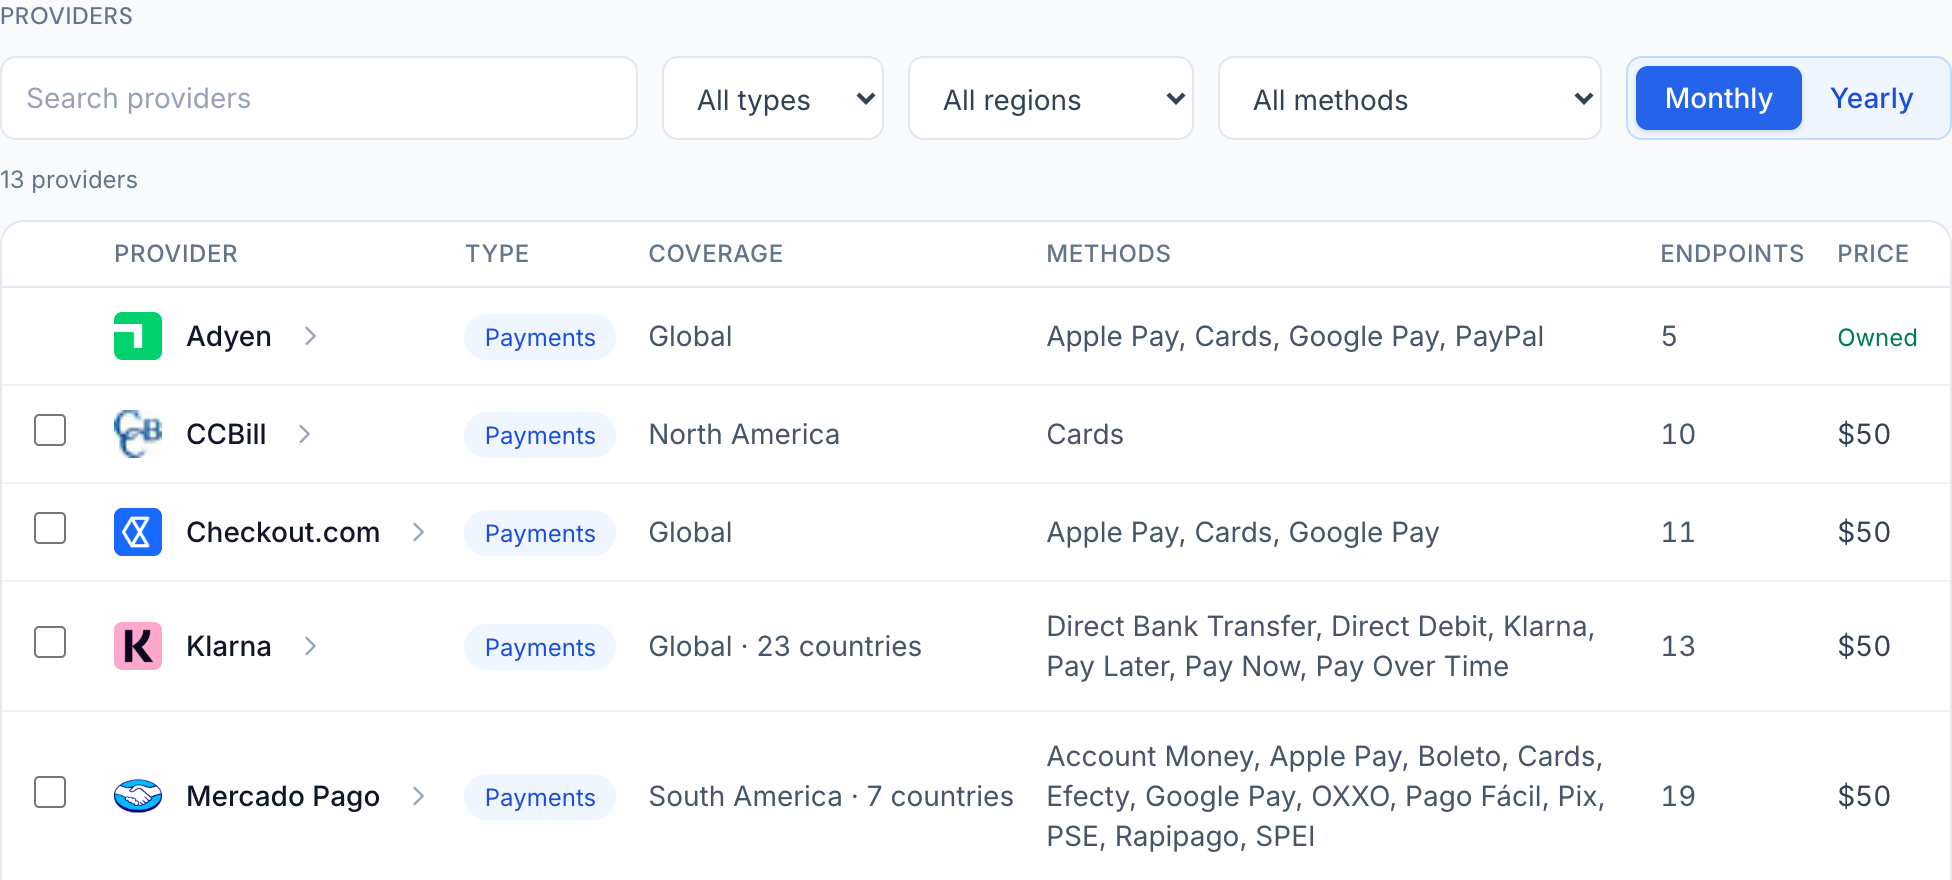
Task: Switch pricing to Yearly
Action: (1872, 98)
